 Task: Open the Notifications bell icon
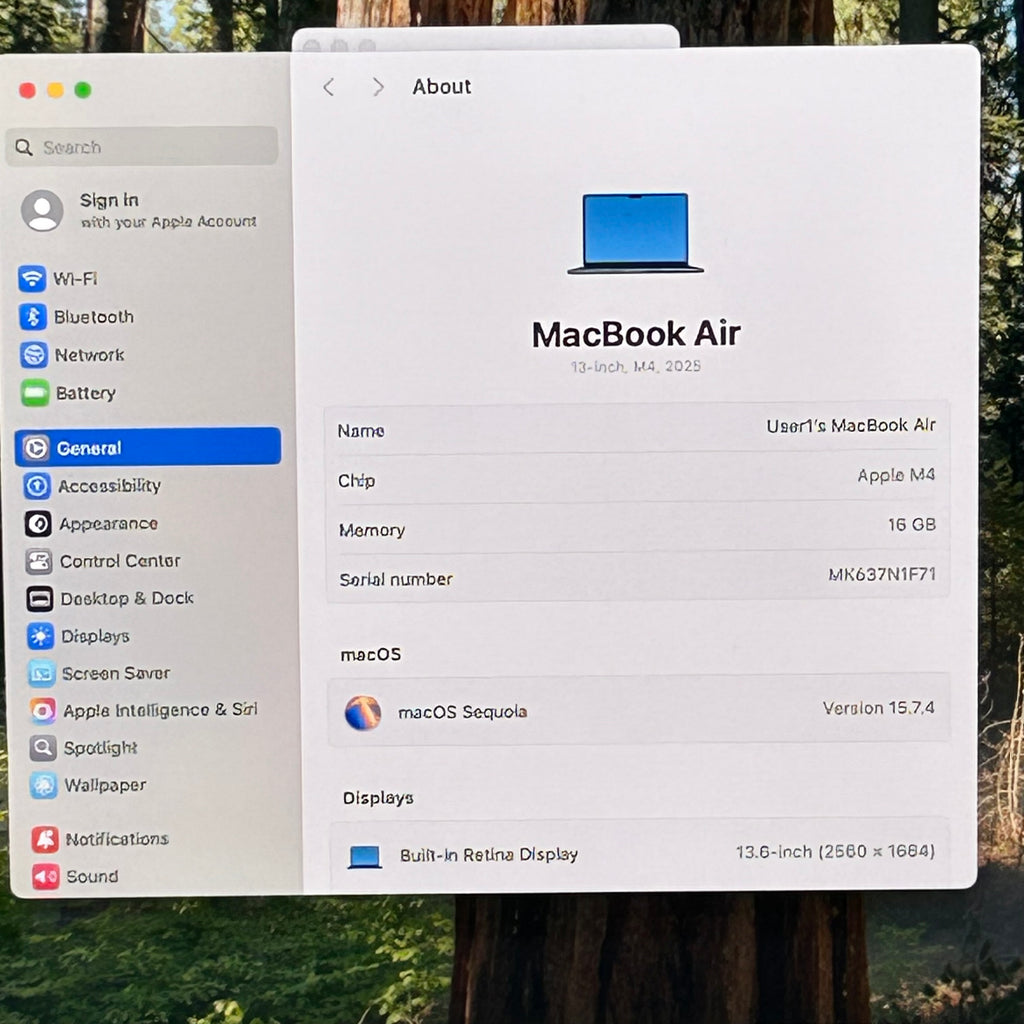click(45, 839)
